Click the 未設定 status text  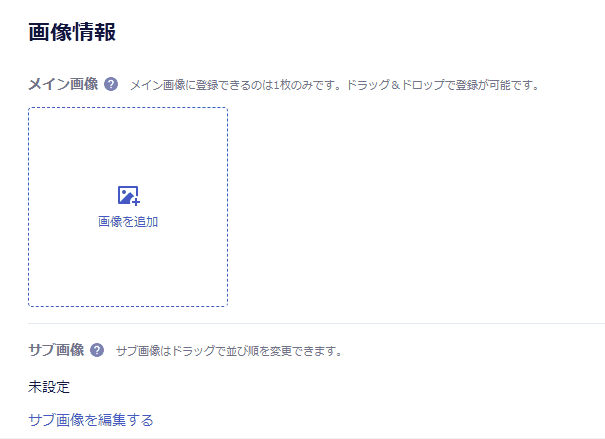pos(49,387)
